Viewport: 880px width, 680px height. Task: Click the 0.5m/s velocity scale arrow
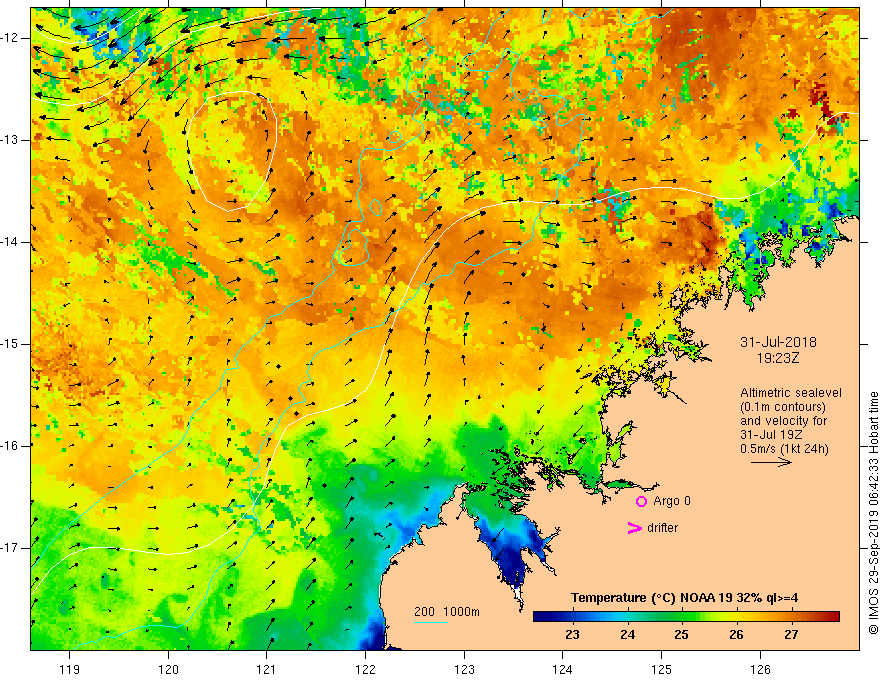(771, 462)
